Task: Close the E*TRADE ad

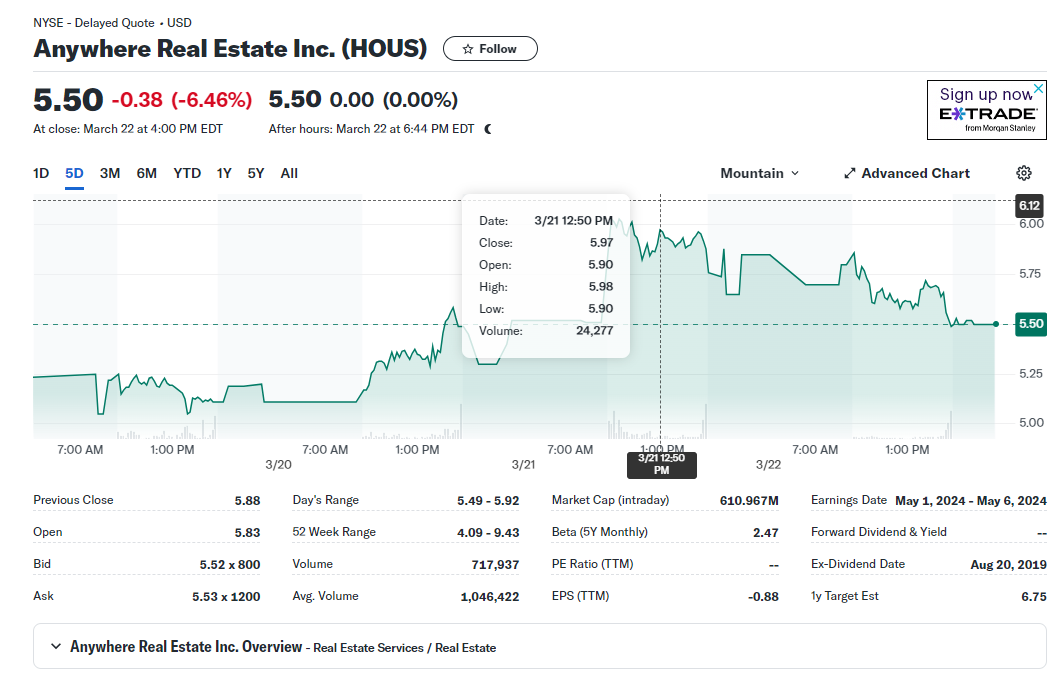Action: point(1039,89)
